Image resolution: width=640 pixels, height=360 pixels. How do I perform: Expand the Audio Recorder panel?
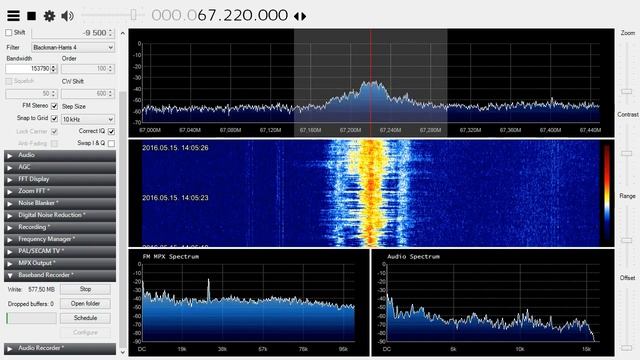60,348
